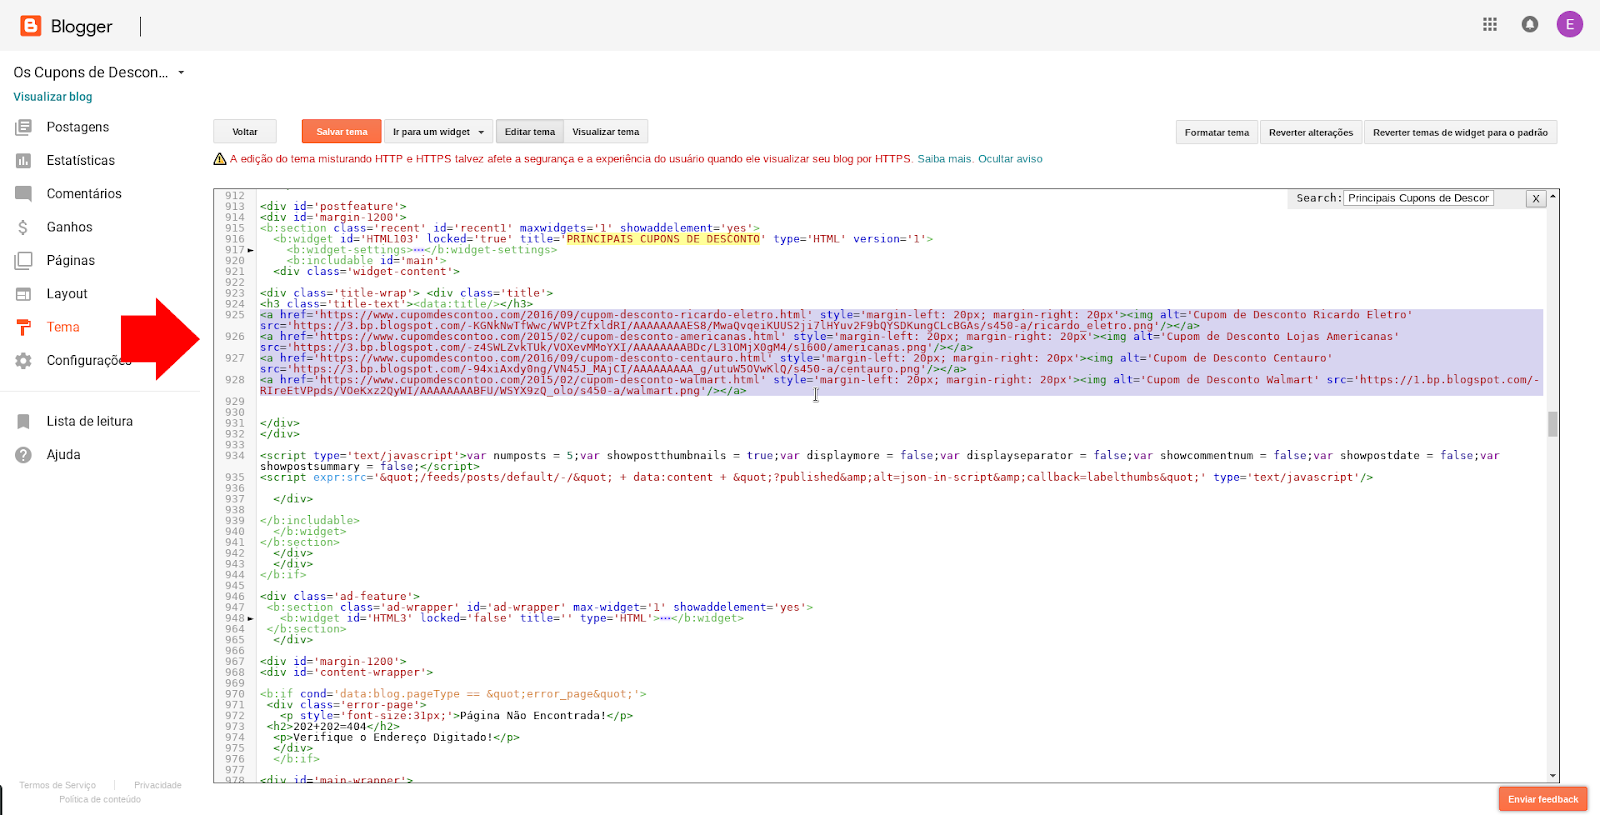This screenshot has height=815, width=1600.
Task: Open Ajuda in the sidebar
Action: 63,455
